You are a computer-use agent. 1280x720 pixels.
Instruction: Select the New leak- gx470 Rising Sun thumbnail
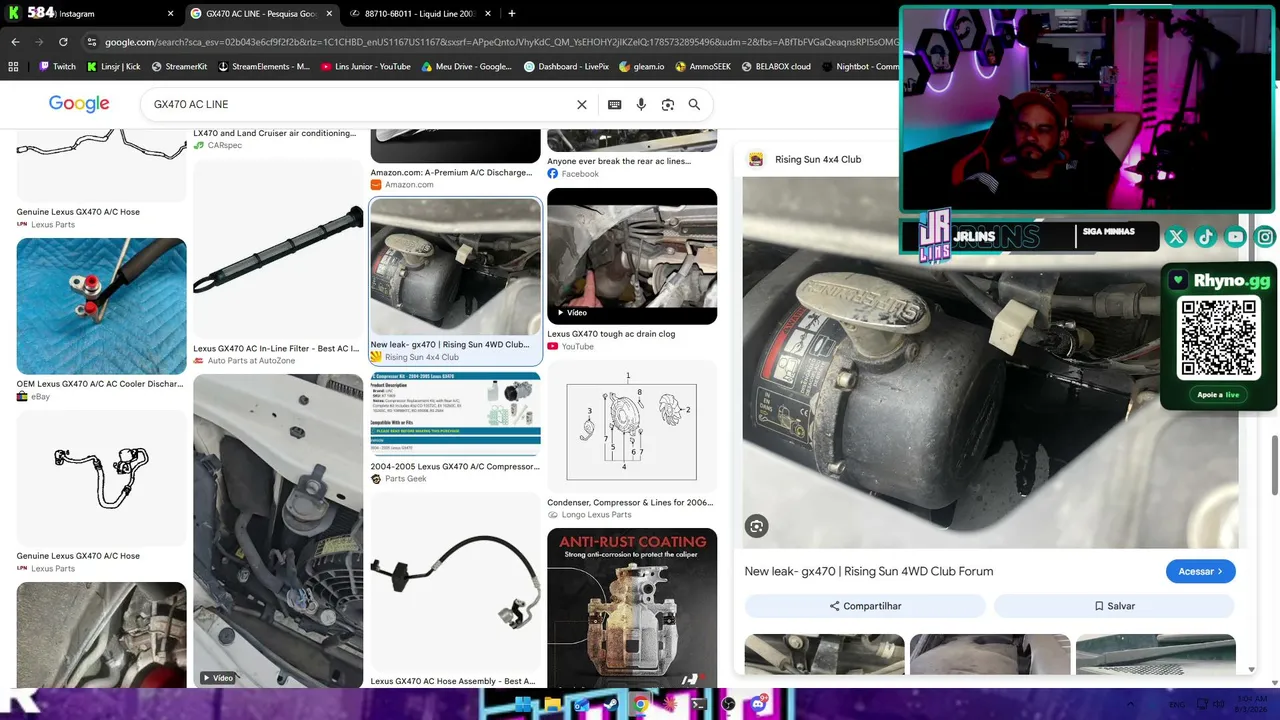pyautogui.click(x=455, y=266)
